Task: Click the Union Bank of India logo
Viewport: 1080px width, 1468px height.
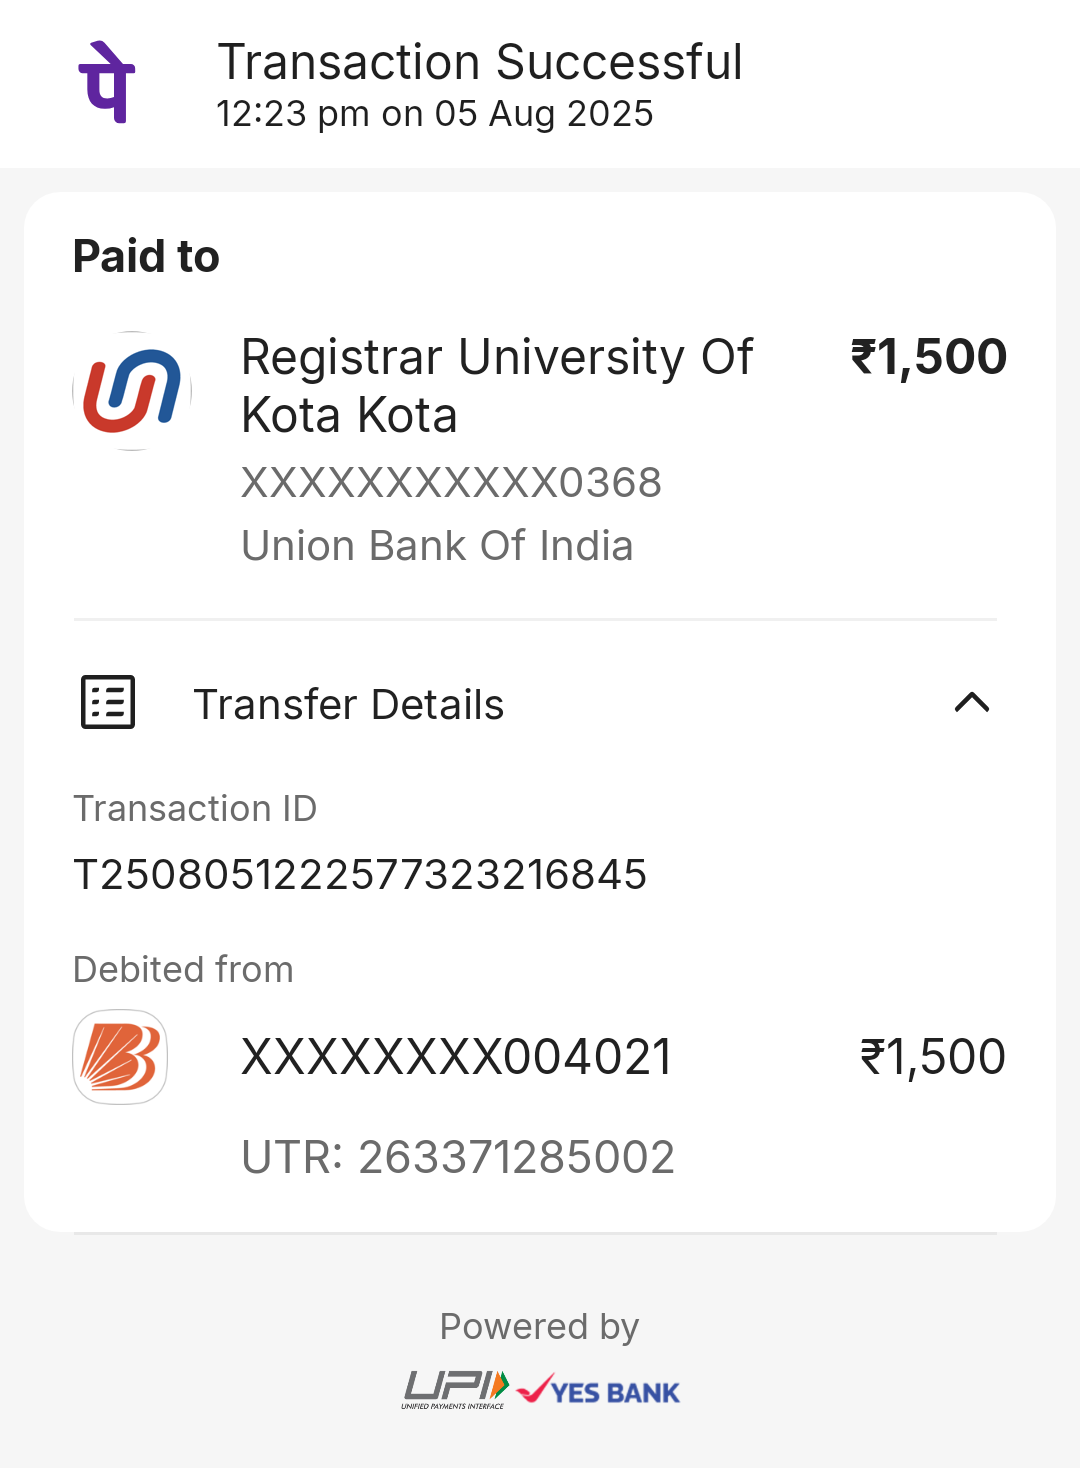Action: [x=132, y=391]
